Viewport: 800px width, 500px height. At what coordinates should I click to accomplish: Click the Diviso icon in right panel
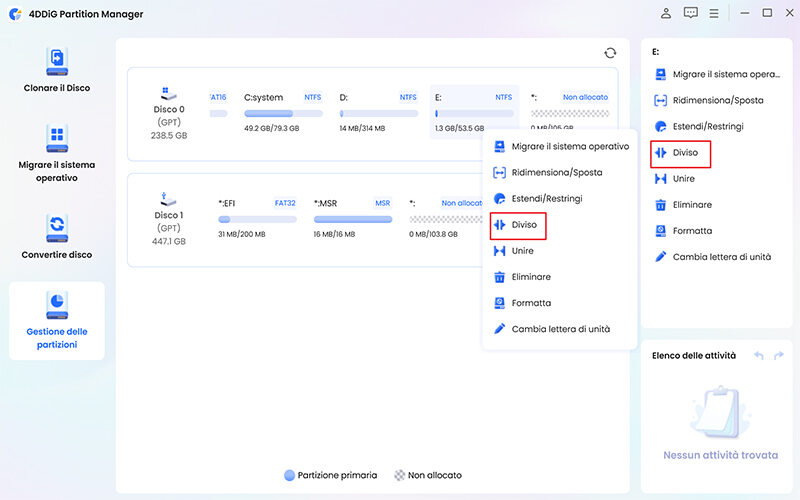point(660,153)
